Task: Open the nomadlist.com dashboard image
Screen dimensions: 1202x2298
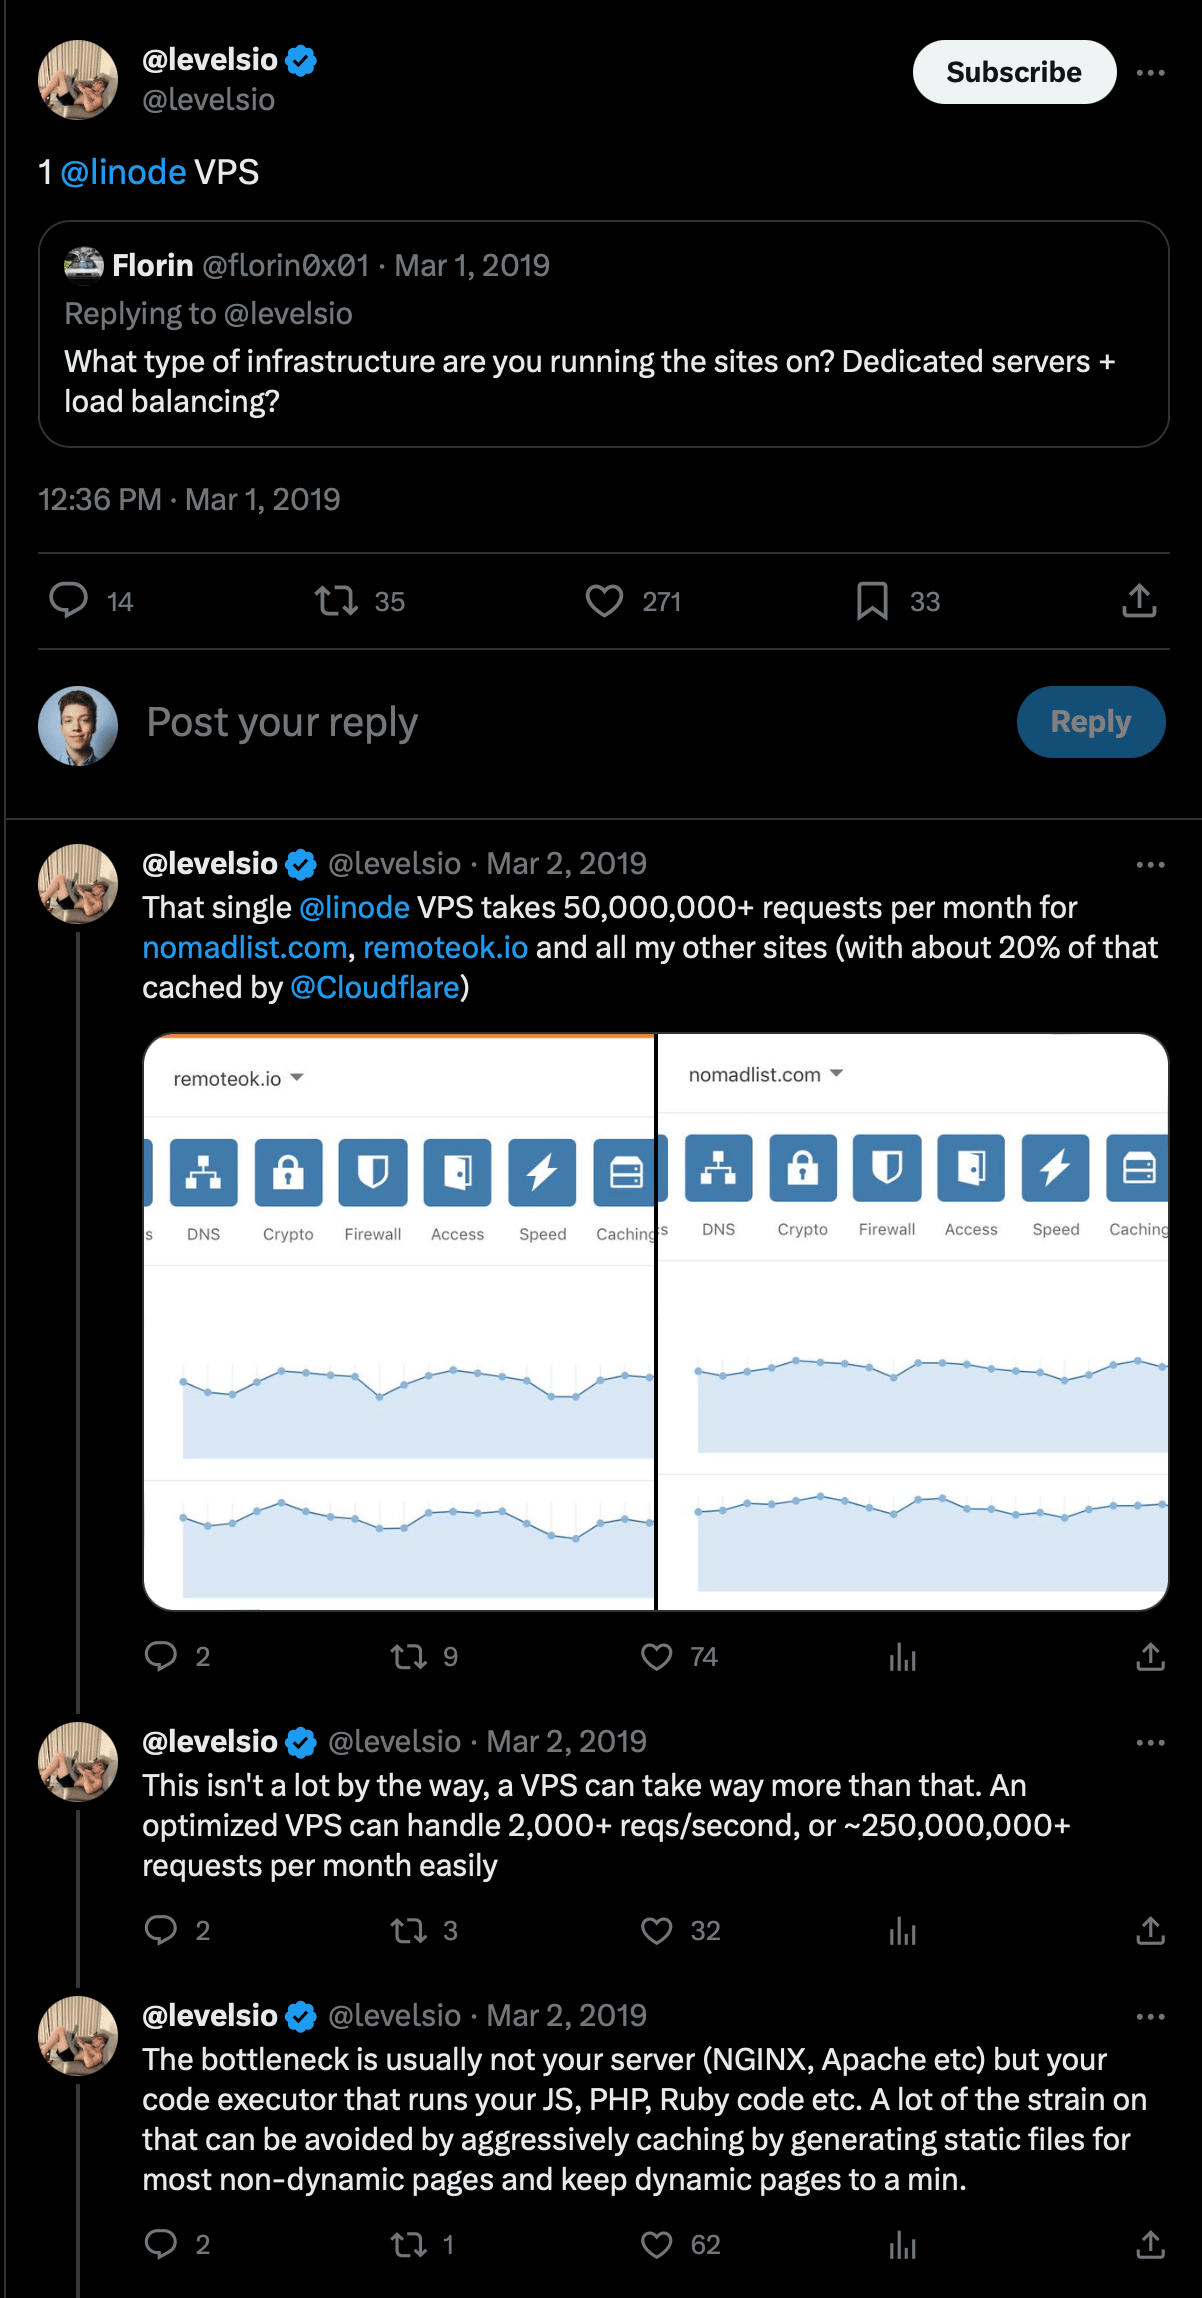Action: pos(912,1400)
